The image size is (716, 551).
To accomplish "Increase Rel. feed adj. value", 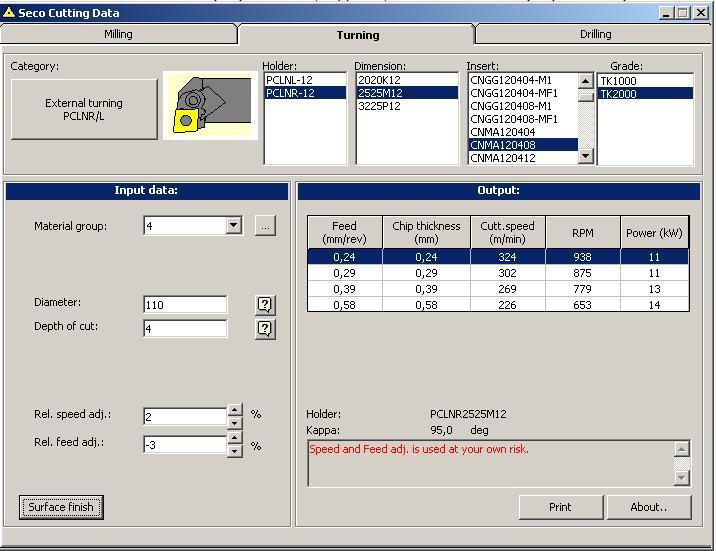I will [235, 438].
